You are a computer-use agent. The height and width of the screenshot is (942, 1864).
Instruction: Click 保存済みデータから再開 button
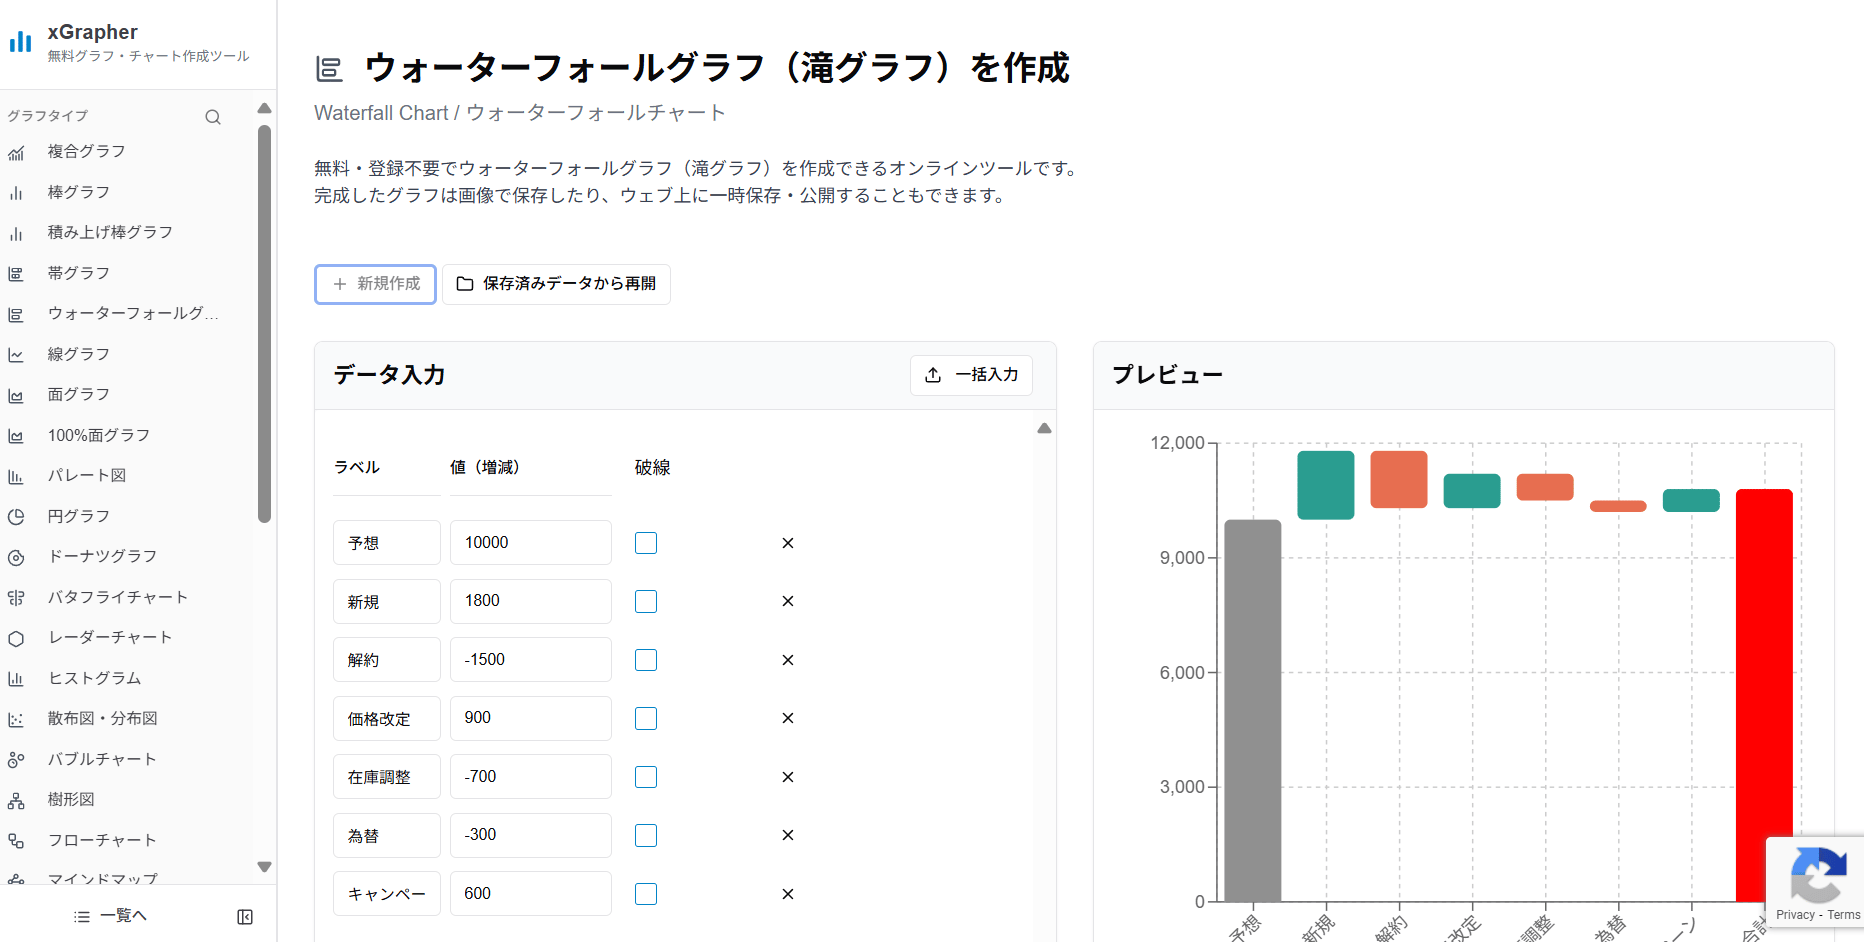pyautogui.click(x=556, y=284)
